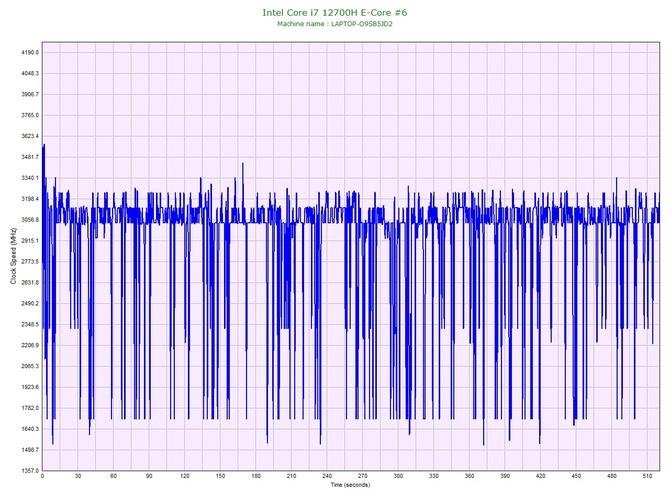670x502 pixels.
Task: Choose the 300 second x-axis tick
Action: 398,477
